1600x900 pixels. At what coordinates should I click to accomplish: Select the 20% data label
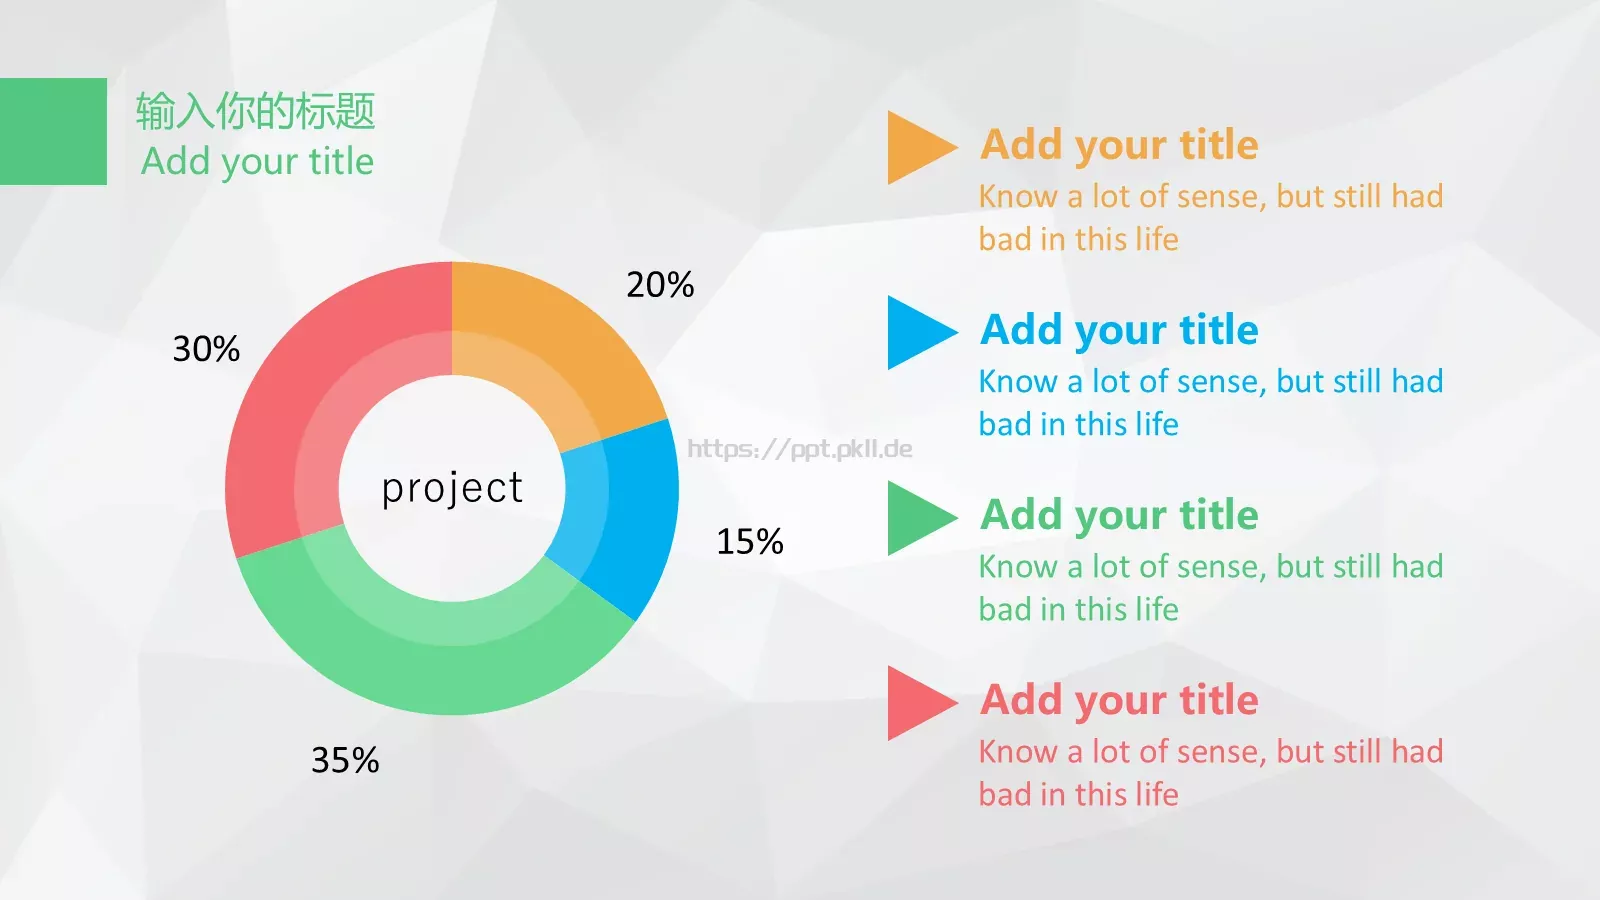pyautogui.click(x=660, y=285)
